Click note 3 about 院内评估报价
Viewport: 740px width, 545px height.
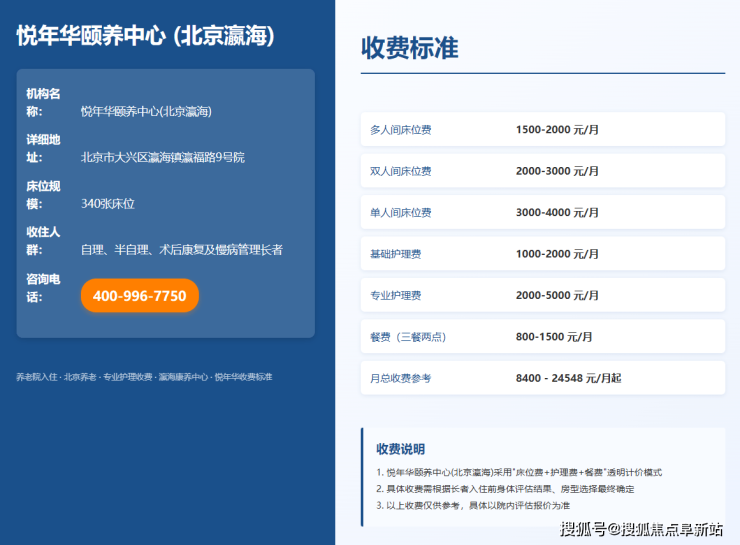(x=473, y=505)
